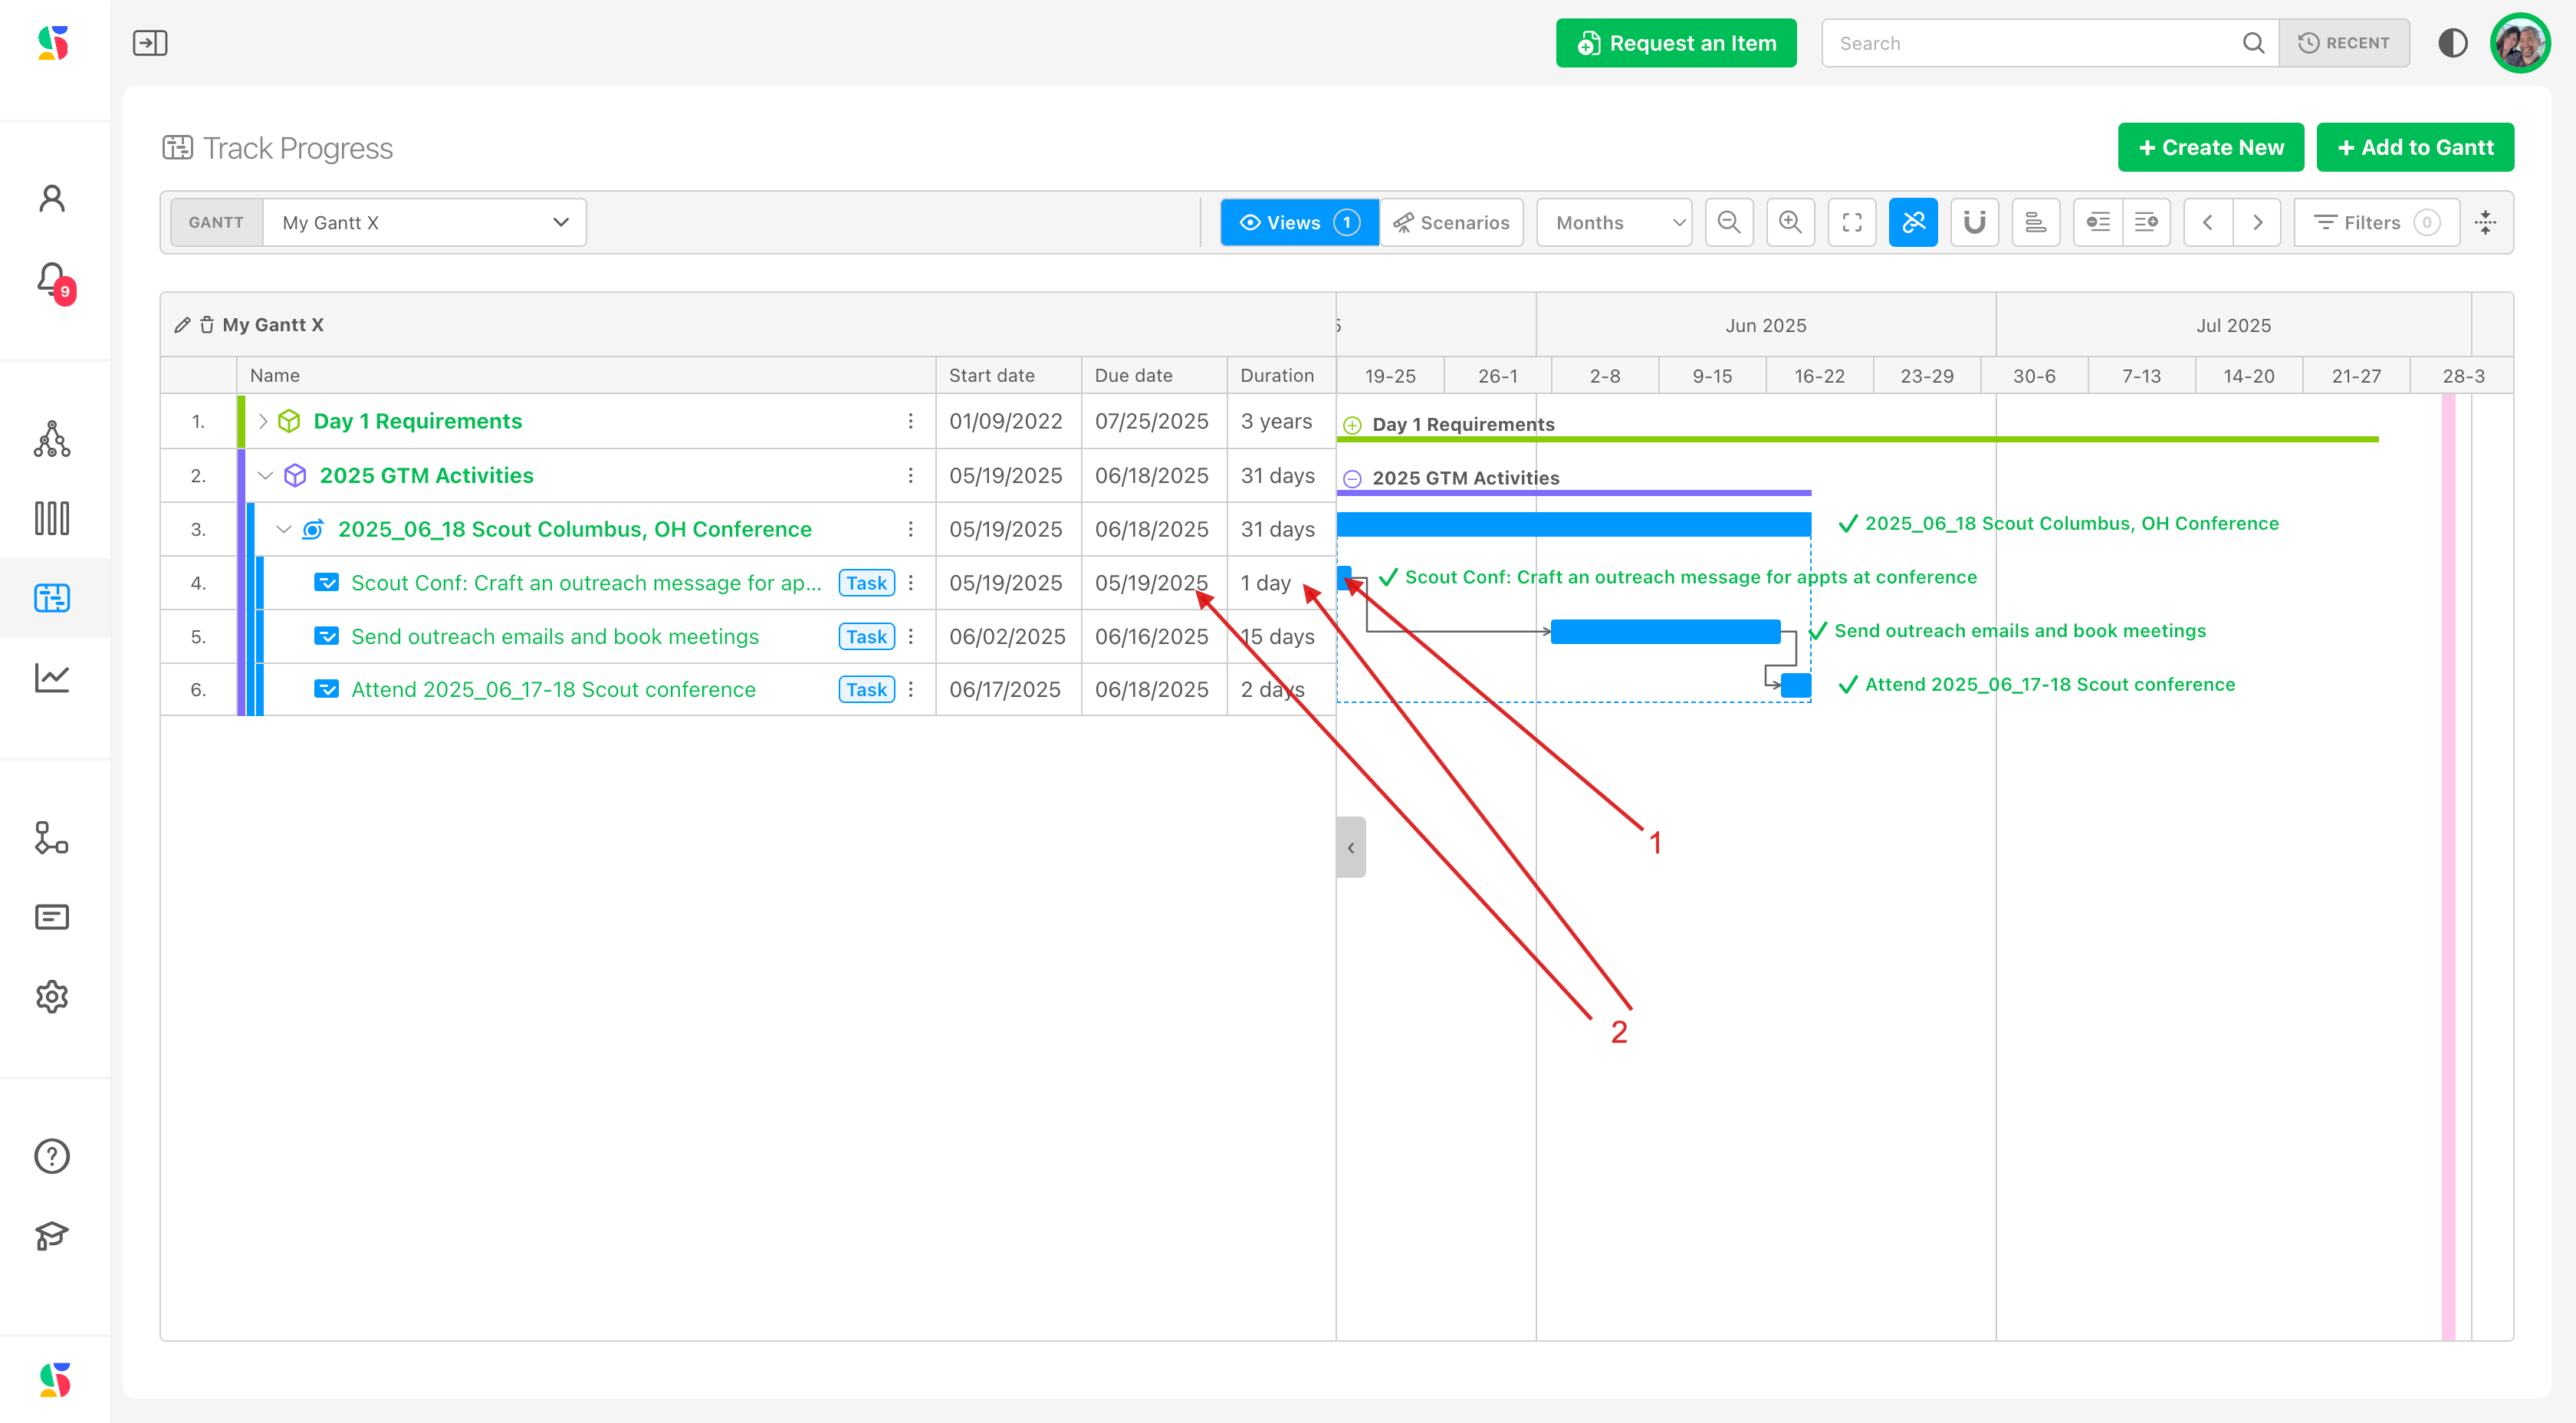Toggle the magnet snap button
The image size is (2576, 1423).
click(1974, 222)
